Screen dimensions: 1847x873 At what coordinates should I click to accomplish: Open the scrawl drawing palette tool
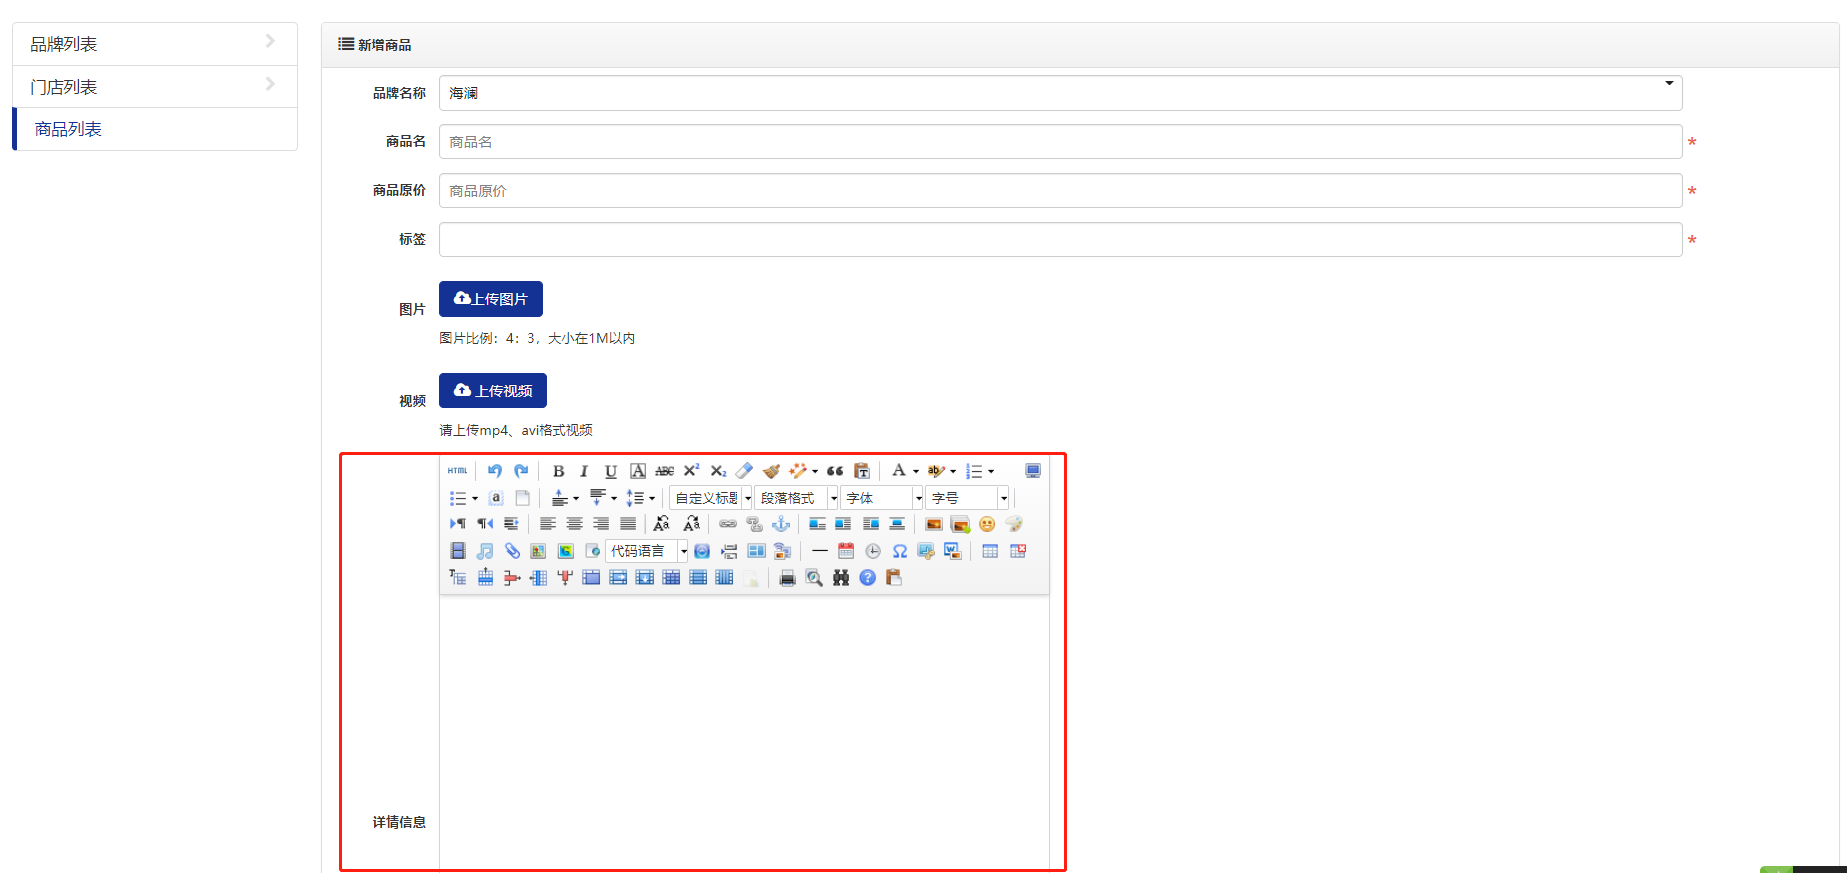(1014, 524)
